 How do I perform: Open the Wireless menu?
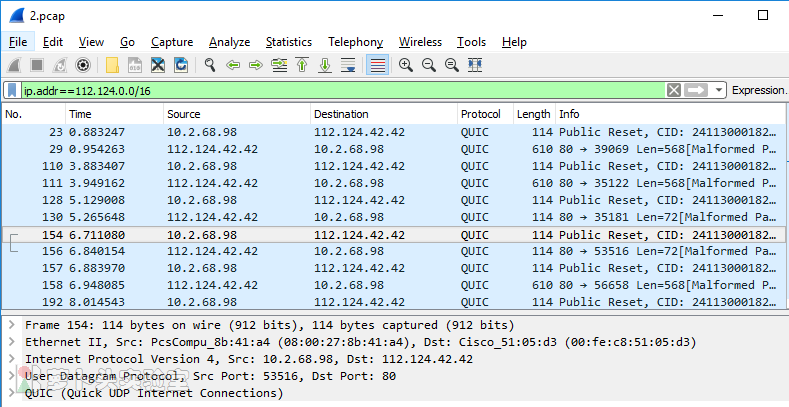pos(420,42)
